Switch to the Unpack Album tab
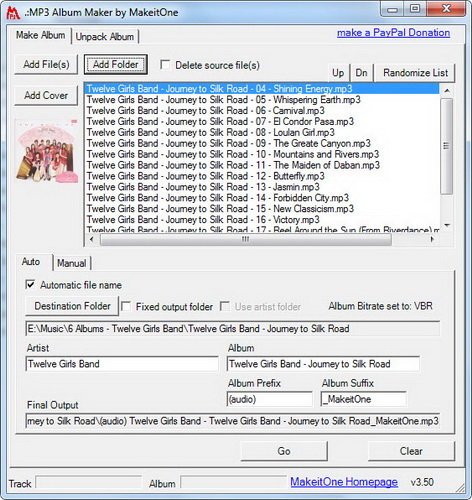472x500 pixels. click(x=105, y=37)
